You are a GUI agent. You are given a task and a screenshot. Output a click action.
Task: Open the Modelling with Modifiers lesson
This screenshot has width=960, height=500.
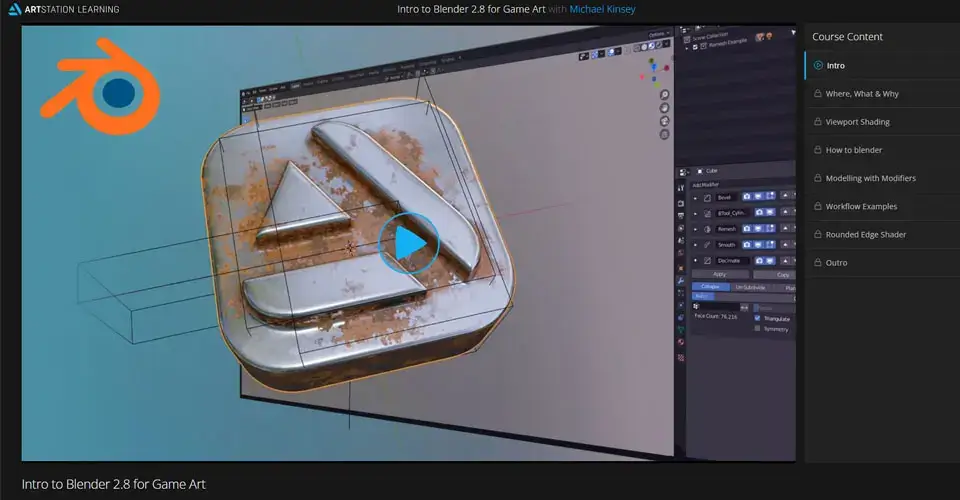coord(882,178)
